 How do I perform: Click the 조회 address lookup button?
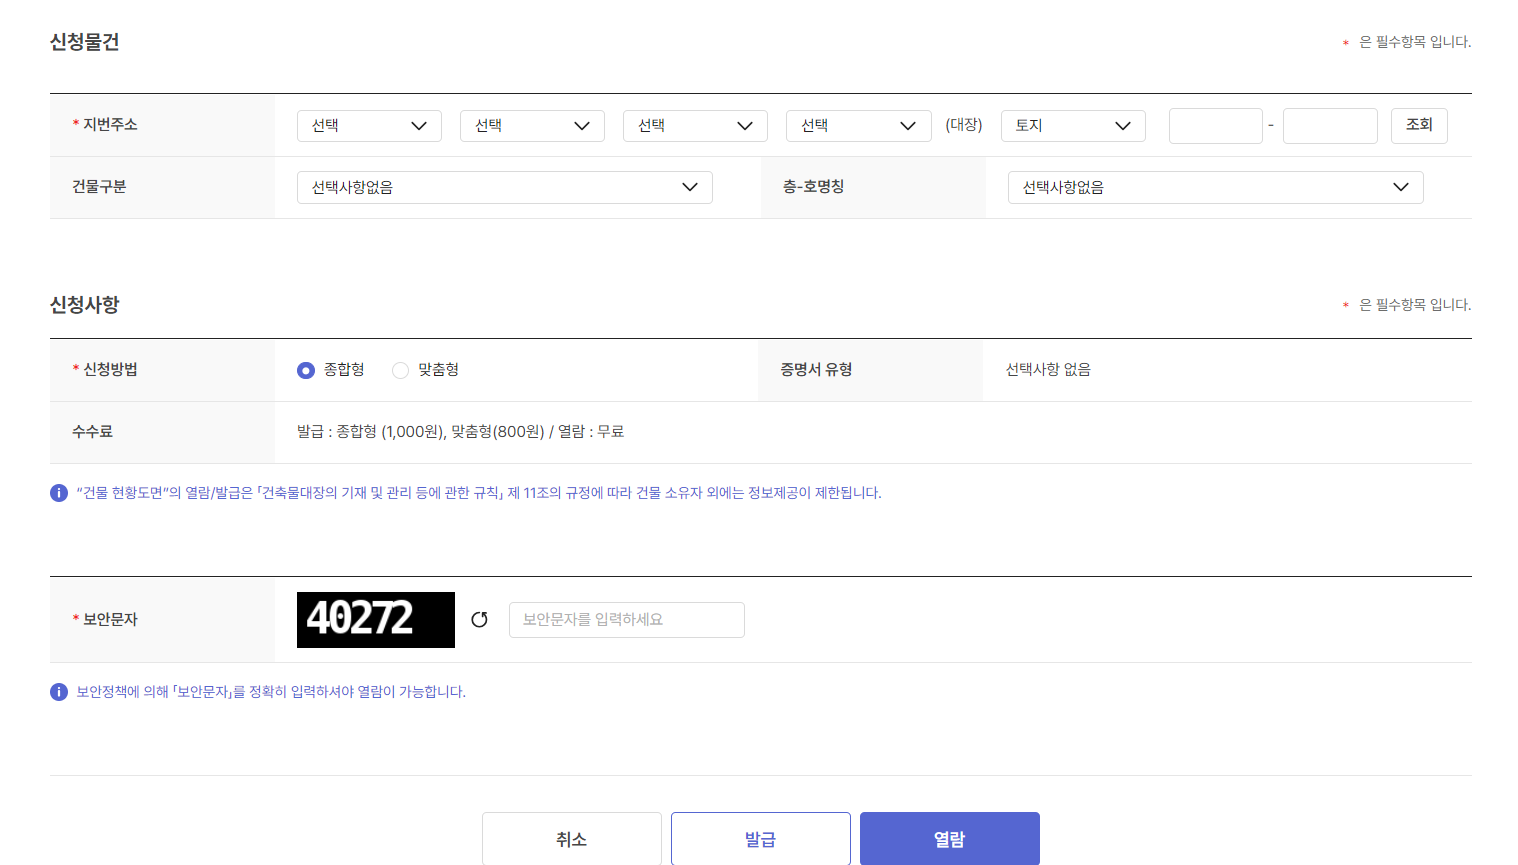tap(1419, 125)
